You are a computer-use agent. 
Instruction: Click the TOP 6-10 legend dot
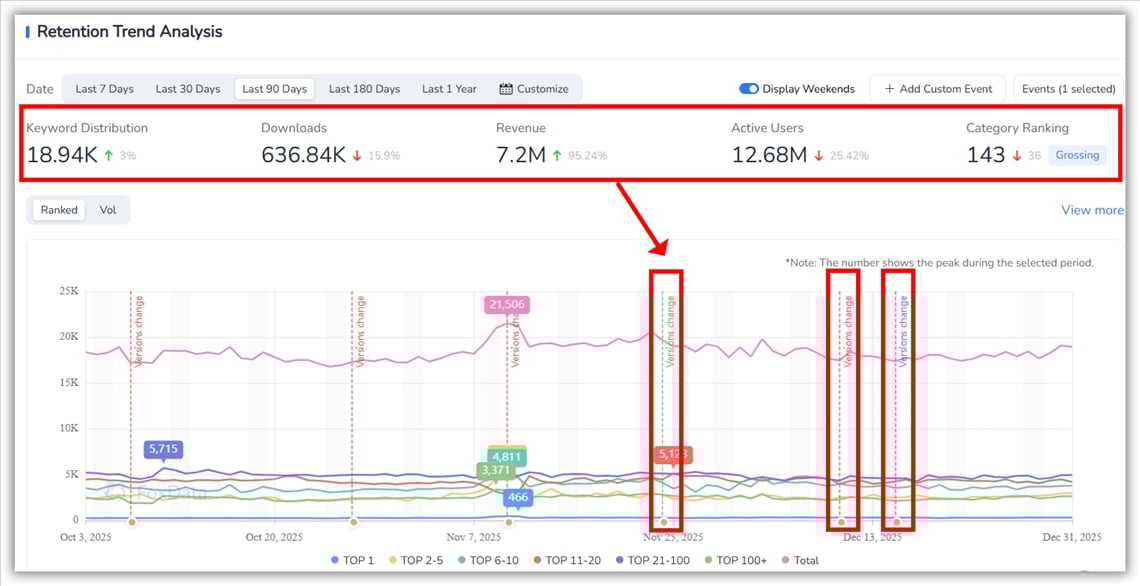(x=461, y=561)
